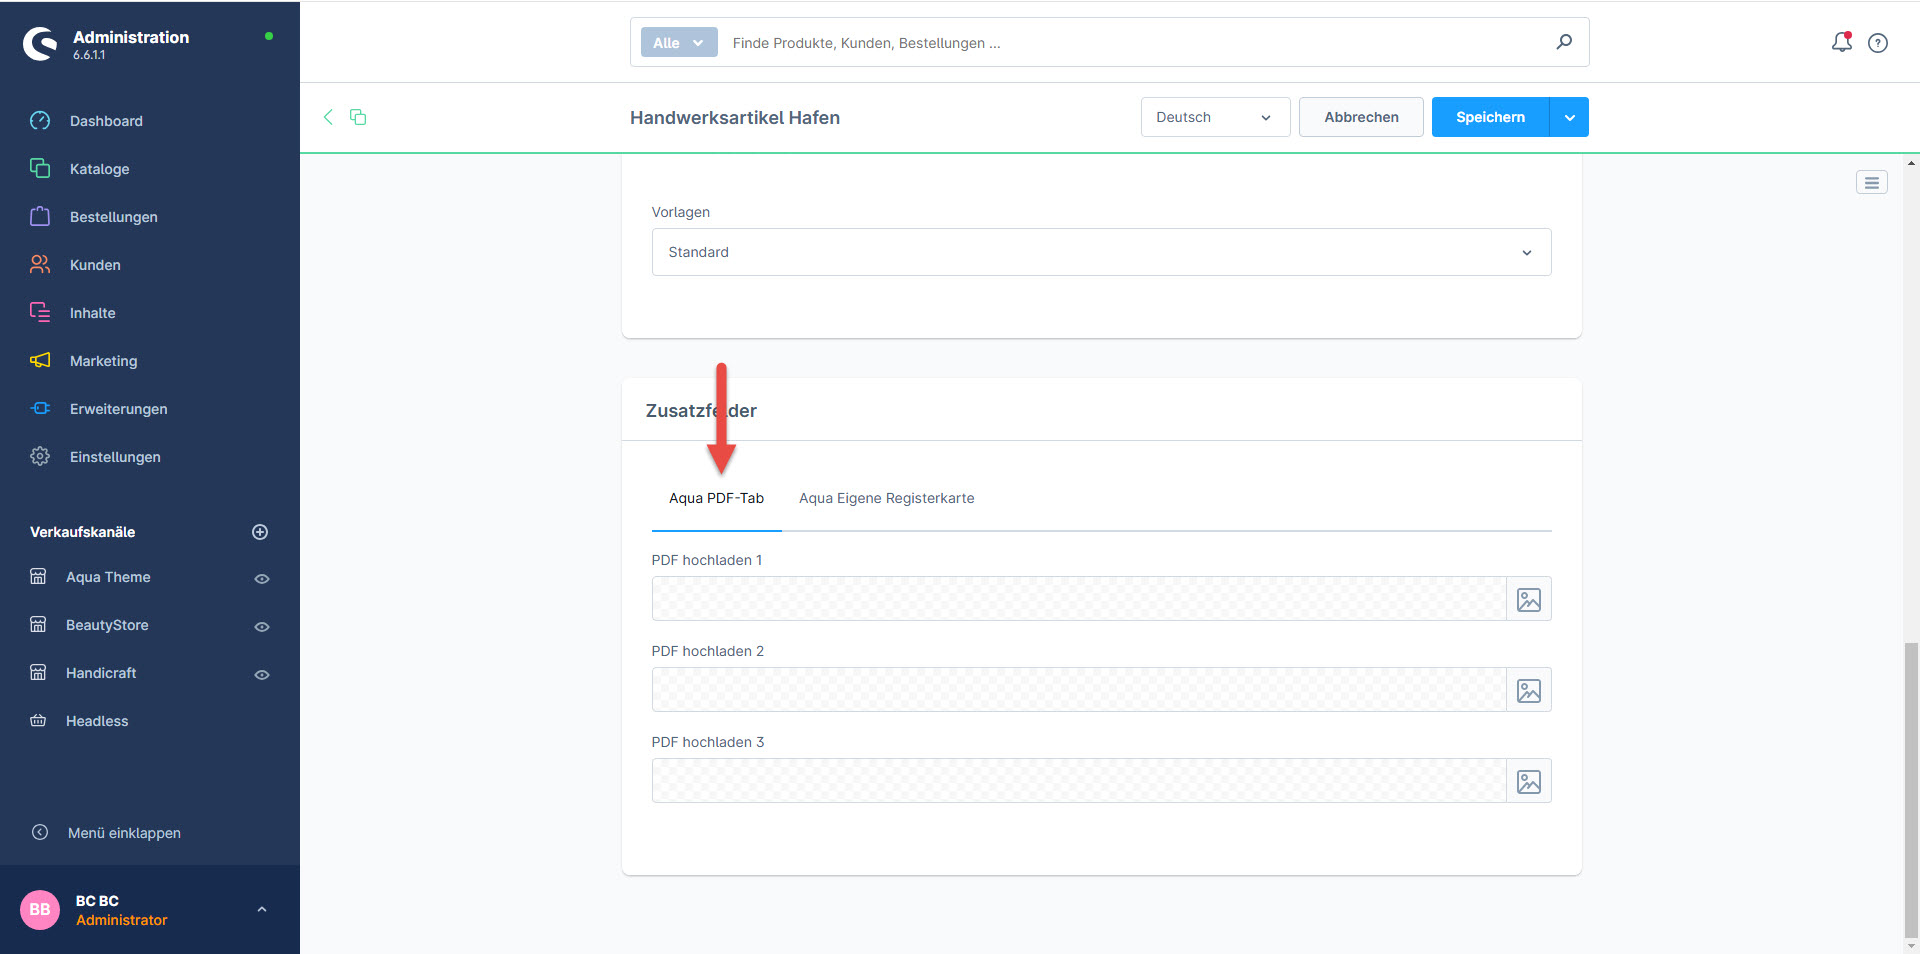The width and height of the screenshot is (1920, 954).
Task: Open media picker for PDF hochladen 1
Action: tap(1528, 599)
